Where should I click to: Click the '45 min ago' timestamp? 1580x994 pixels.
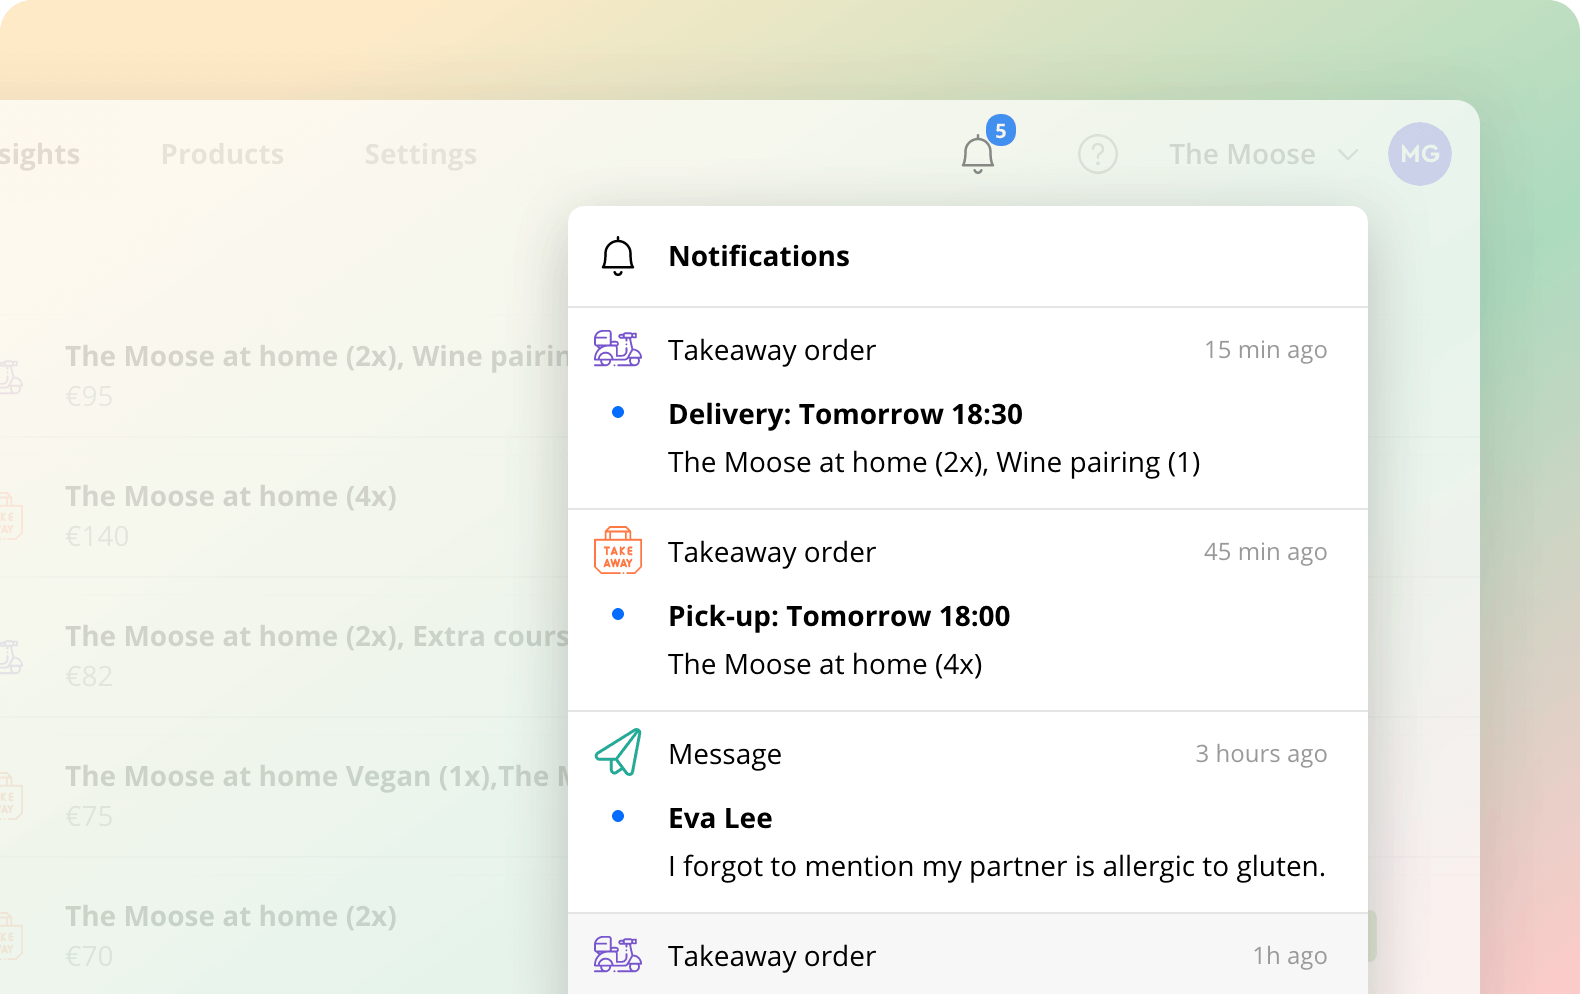pos(1265,552)
